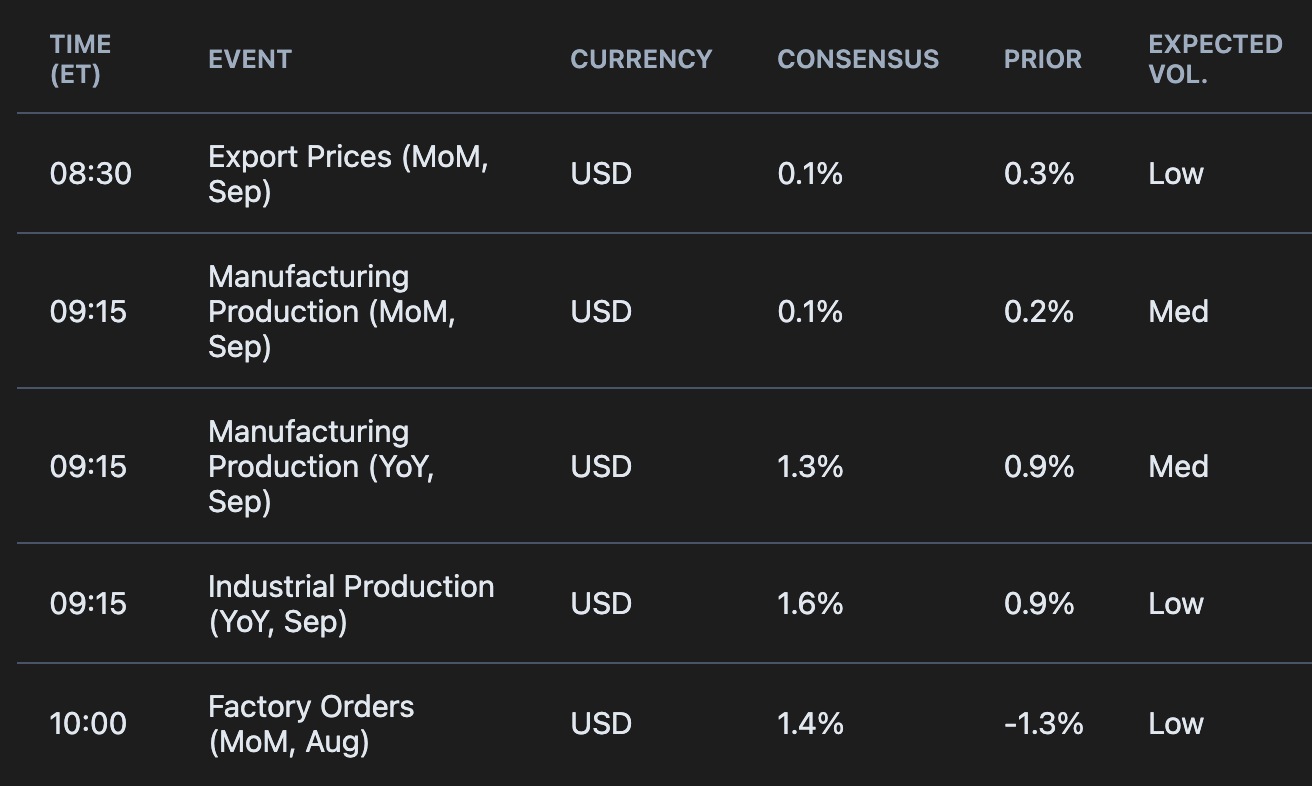
Task: Click USD in the Export Prices row
Action: coord(601,174)
